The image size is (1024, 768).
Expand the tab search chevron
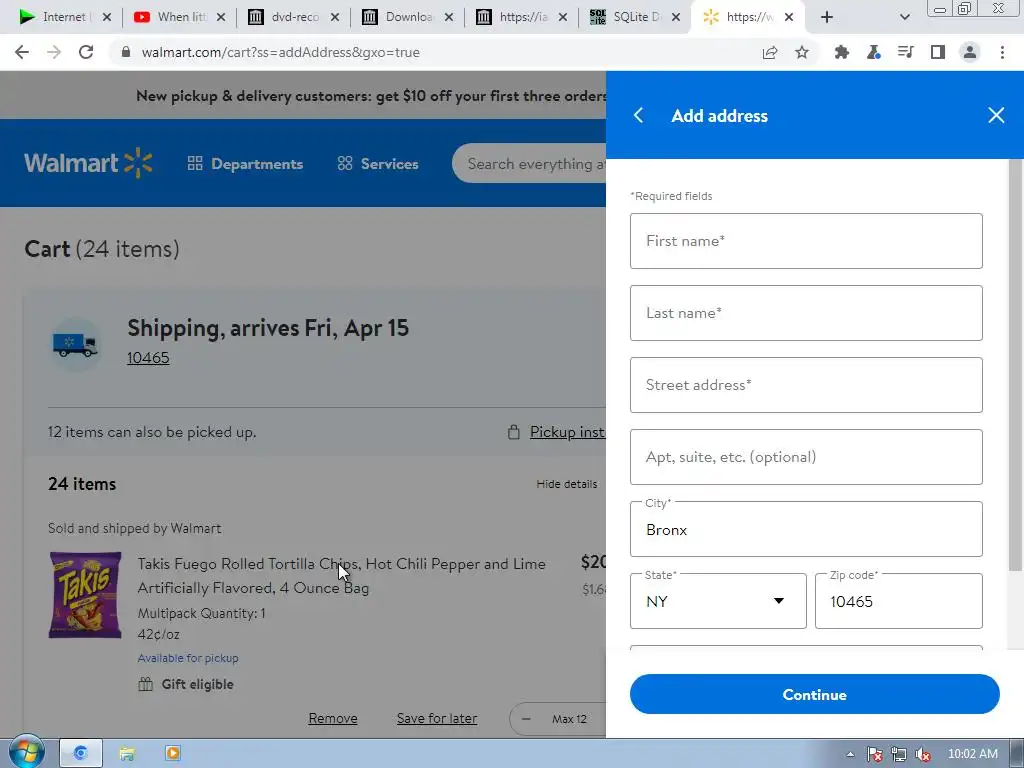coord(904,17)
